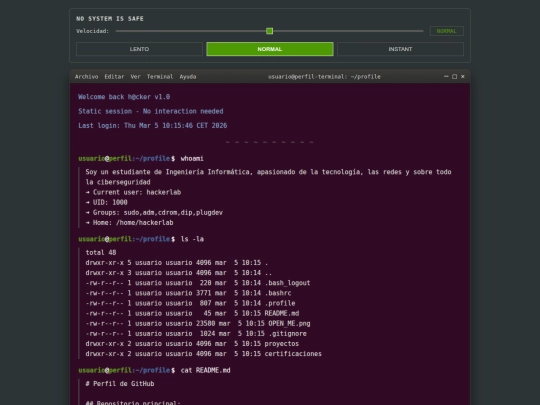Click the Soy un estudiante description line
The image size is (540, 405).
pyautogui.click(x=268, y=177)
